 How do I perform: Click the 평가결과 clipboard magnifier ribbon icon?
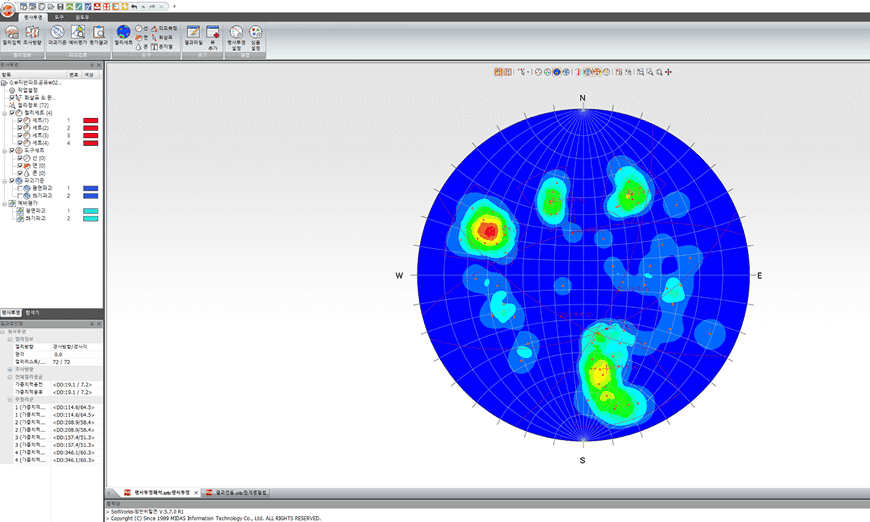pos(98,36)
